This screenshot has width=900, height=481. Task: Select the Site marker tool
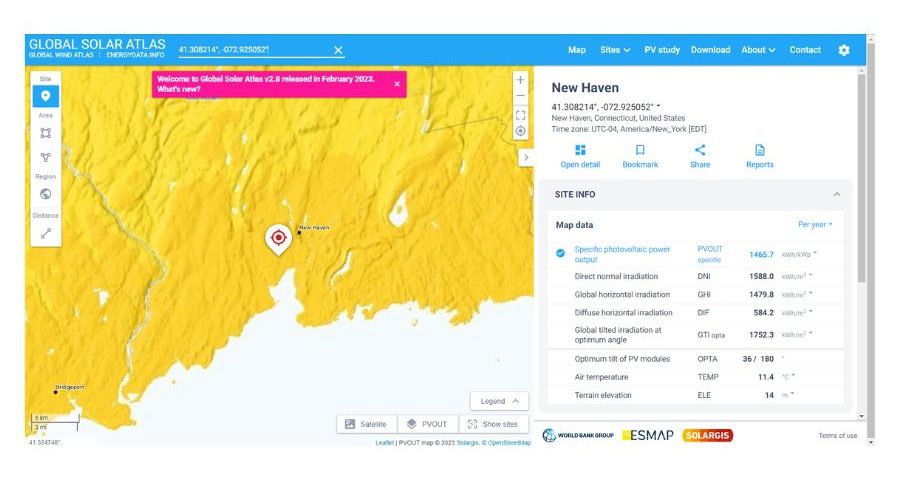(45, 96)
